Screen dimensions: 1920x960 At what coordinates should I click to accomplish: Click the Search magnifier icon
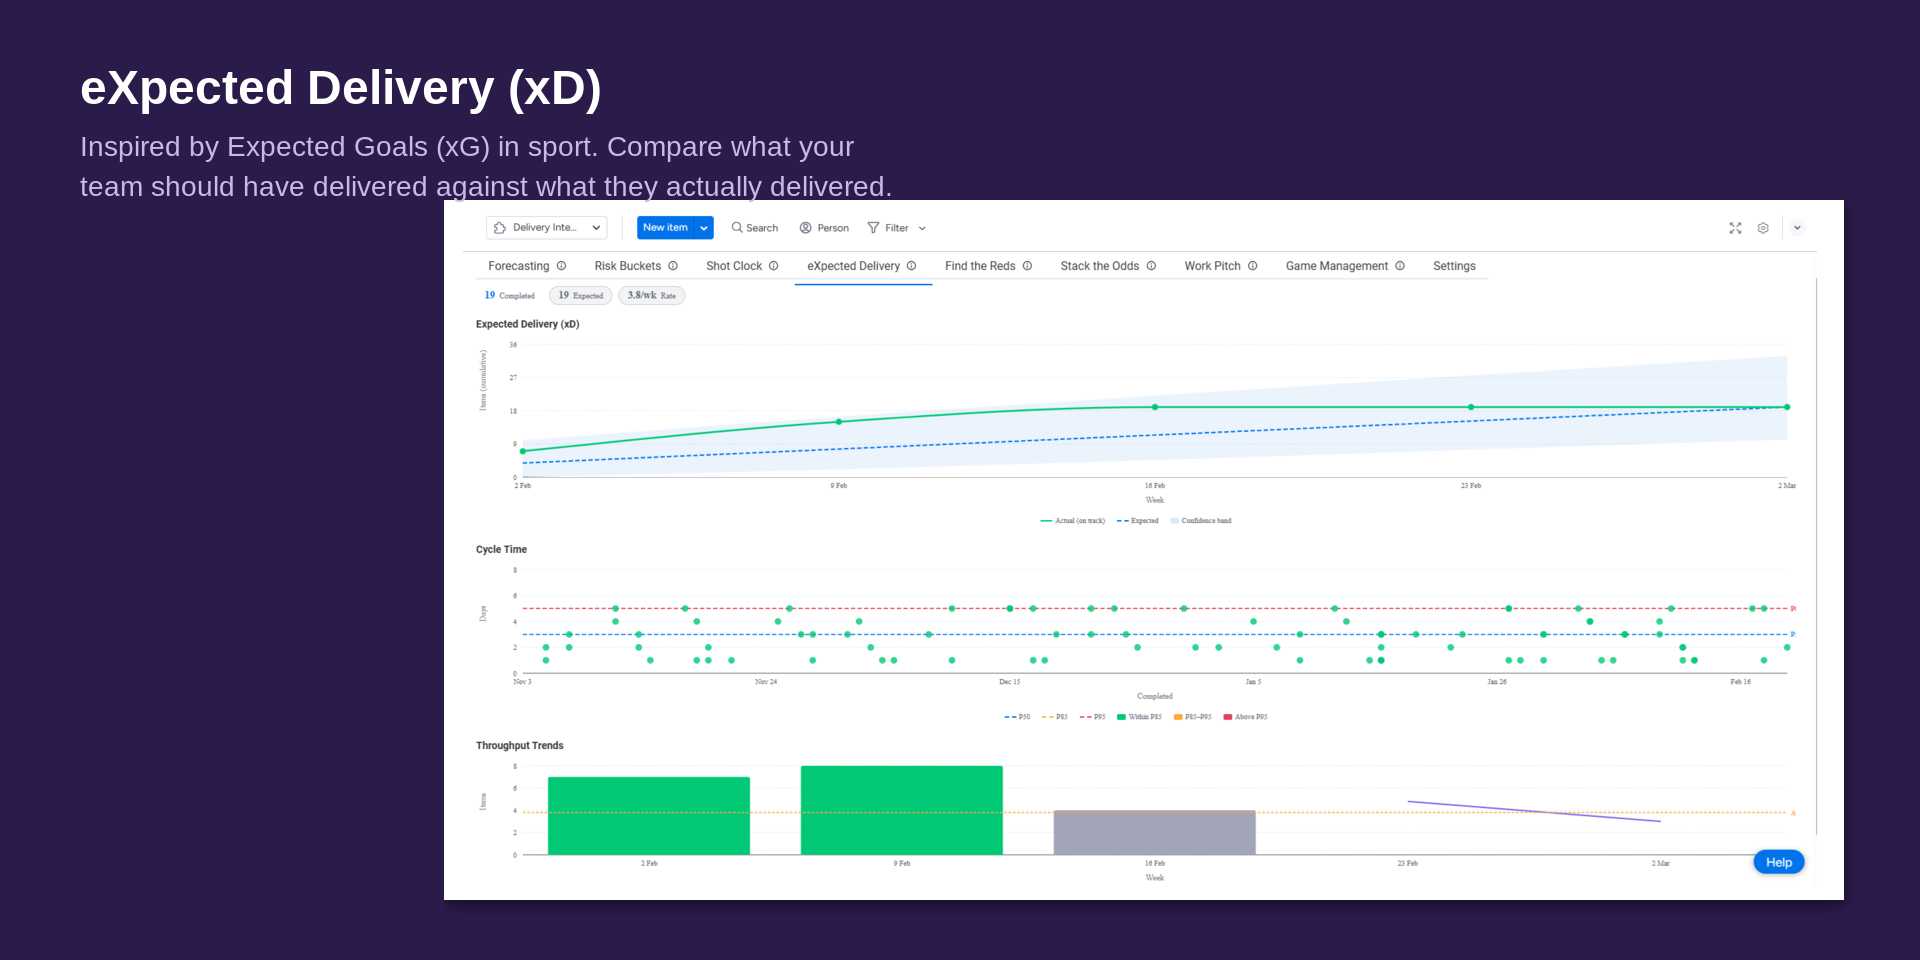(x=737, y=228)
